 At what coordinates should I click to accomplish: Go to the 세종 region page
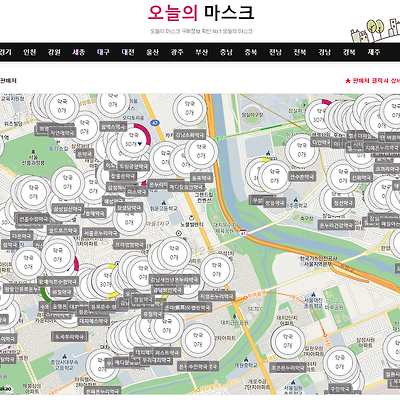click(x=79, y=52)
